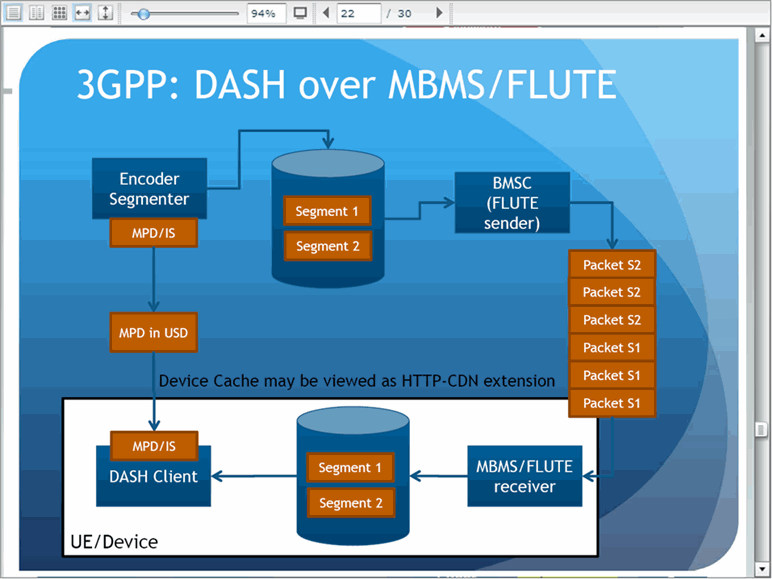Click 'Device Cache may be viewed as HTTP-CDN extension' text
772x579 pixels.
click(357, 381)
